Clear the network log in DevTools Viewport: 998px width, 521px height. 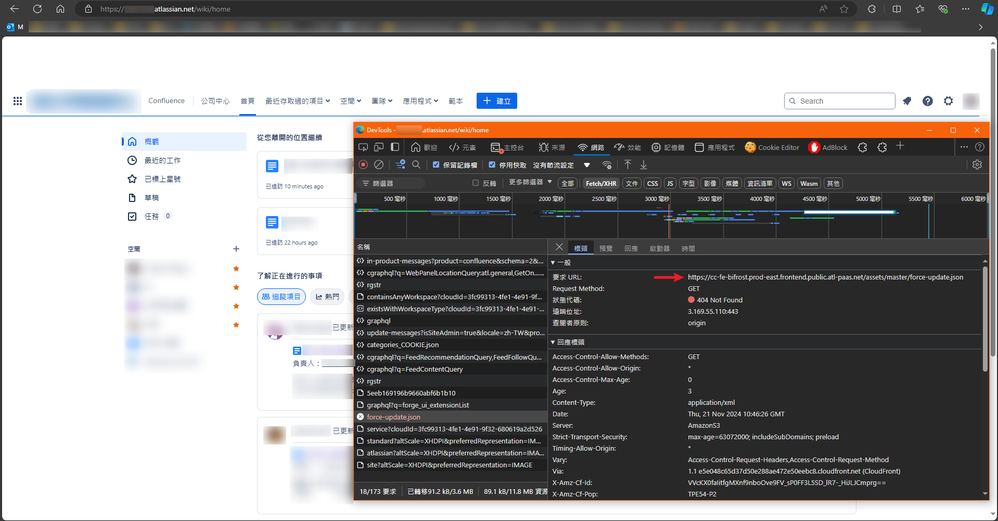[379, 165]
